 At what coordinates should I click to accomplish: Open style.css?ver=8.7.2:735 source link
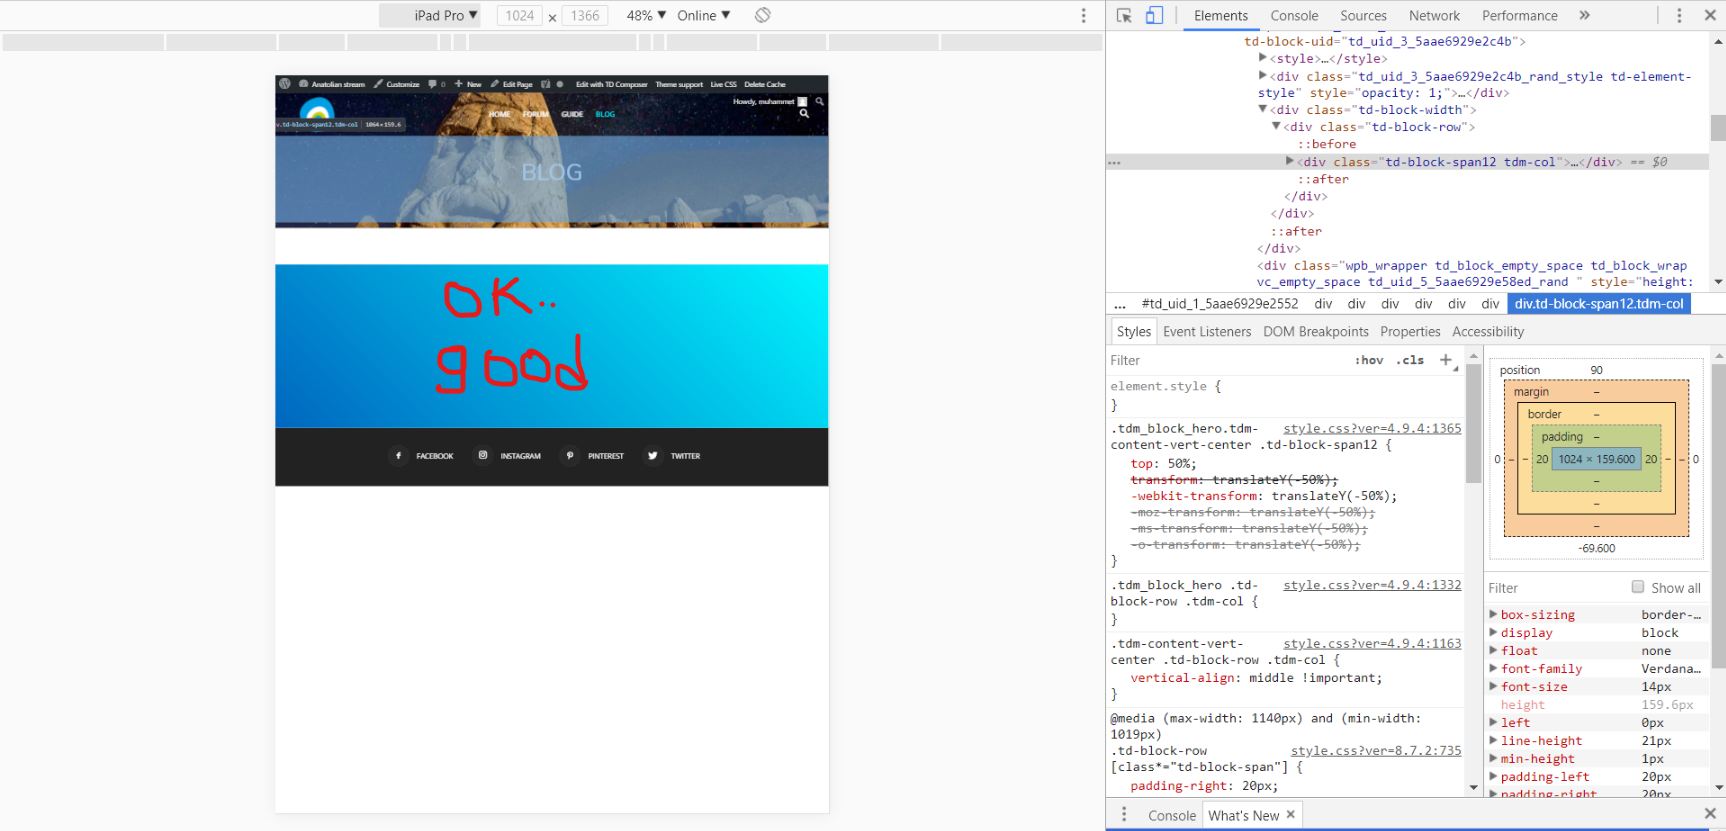(x=1376, y=751)
